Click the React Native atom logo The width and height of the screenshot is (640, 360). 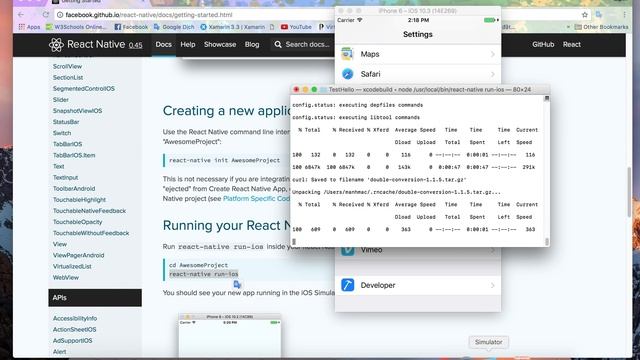(56, 44)
